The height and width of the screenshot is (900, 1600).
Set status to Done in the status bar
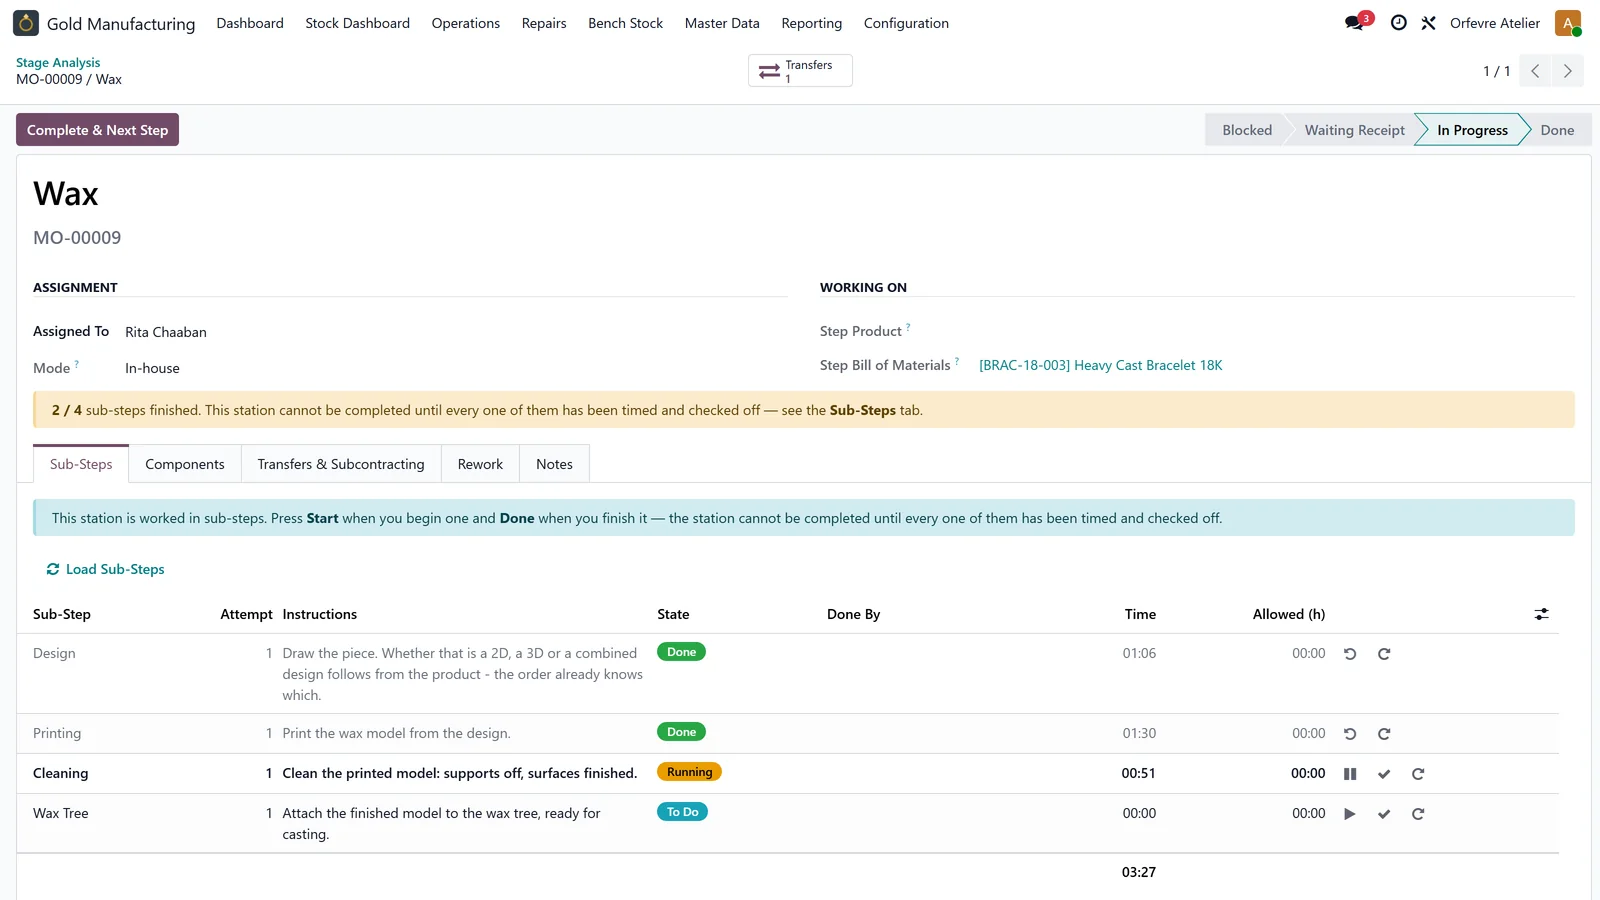click(1557, 130)
